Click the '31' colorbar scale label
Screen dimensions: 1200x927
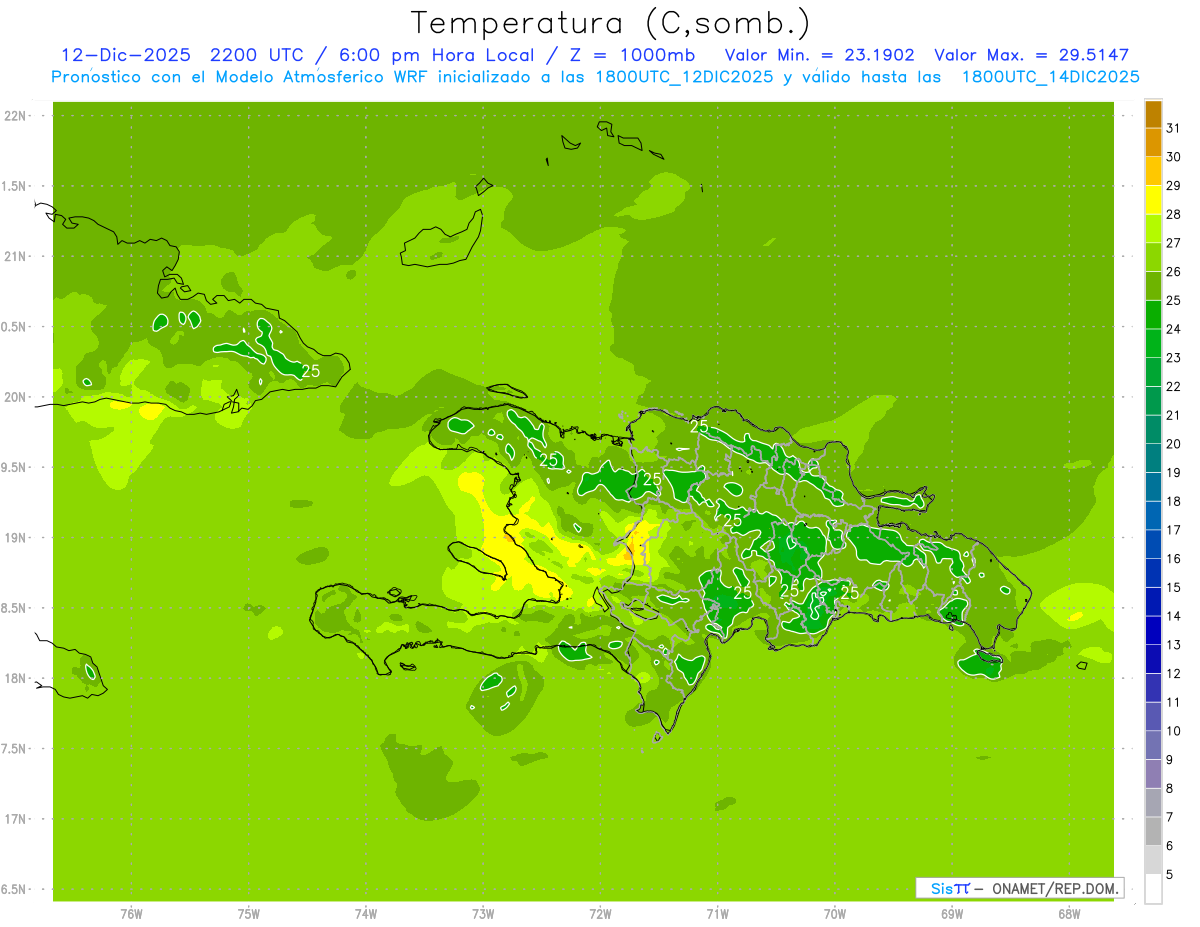tap(1173, 128)
